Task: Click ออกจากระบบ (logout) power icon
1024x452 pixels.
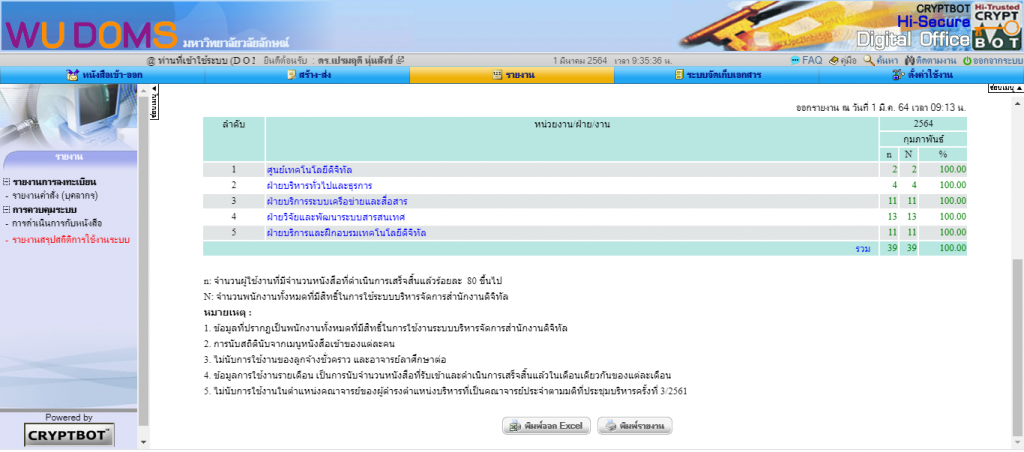Action: (967, 60)
